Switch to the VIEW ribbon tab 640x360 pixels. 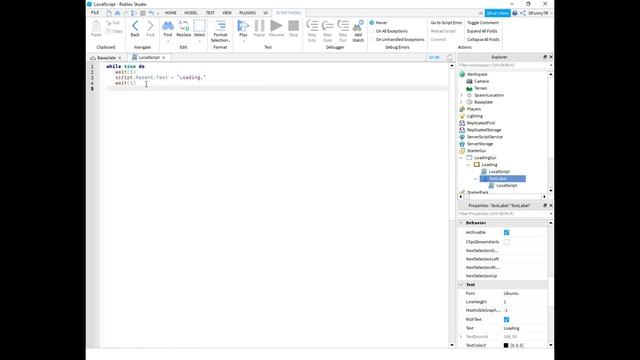click(x=227, y=13)
